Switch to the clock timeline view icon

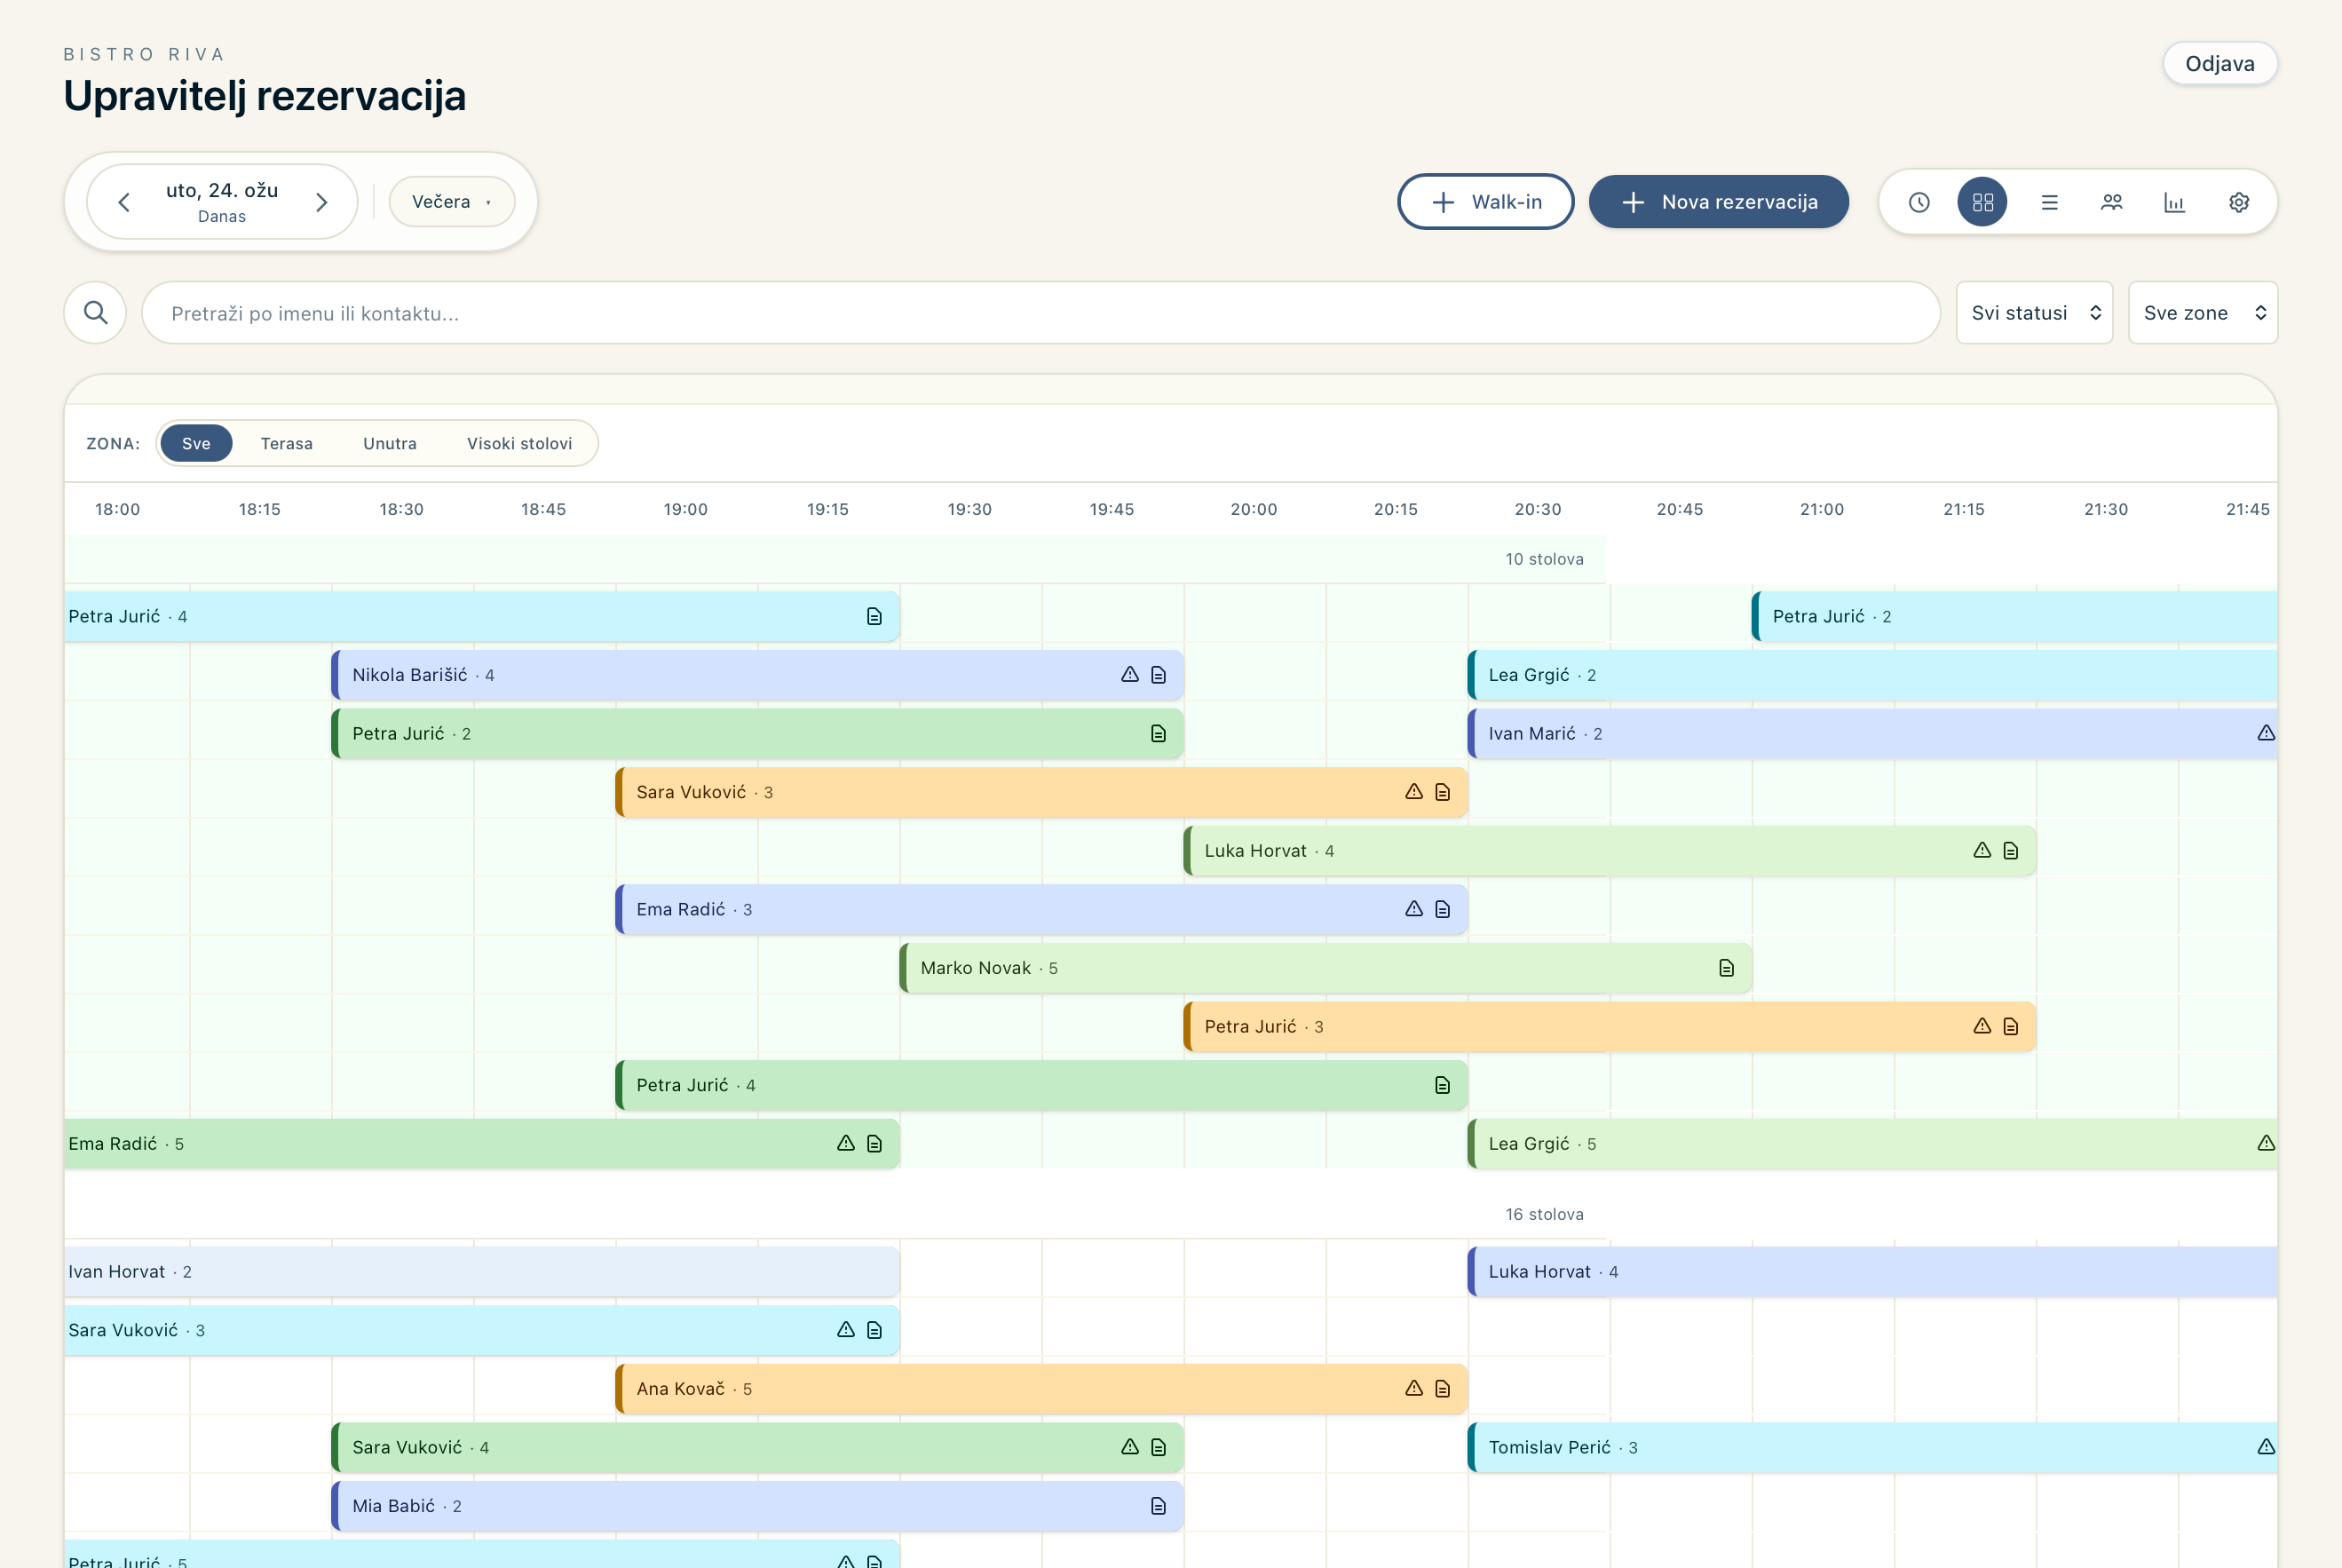tap(1918, 202)
